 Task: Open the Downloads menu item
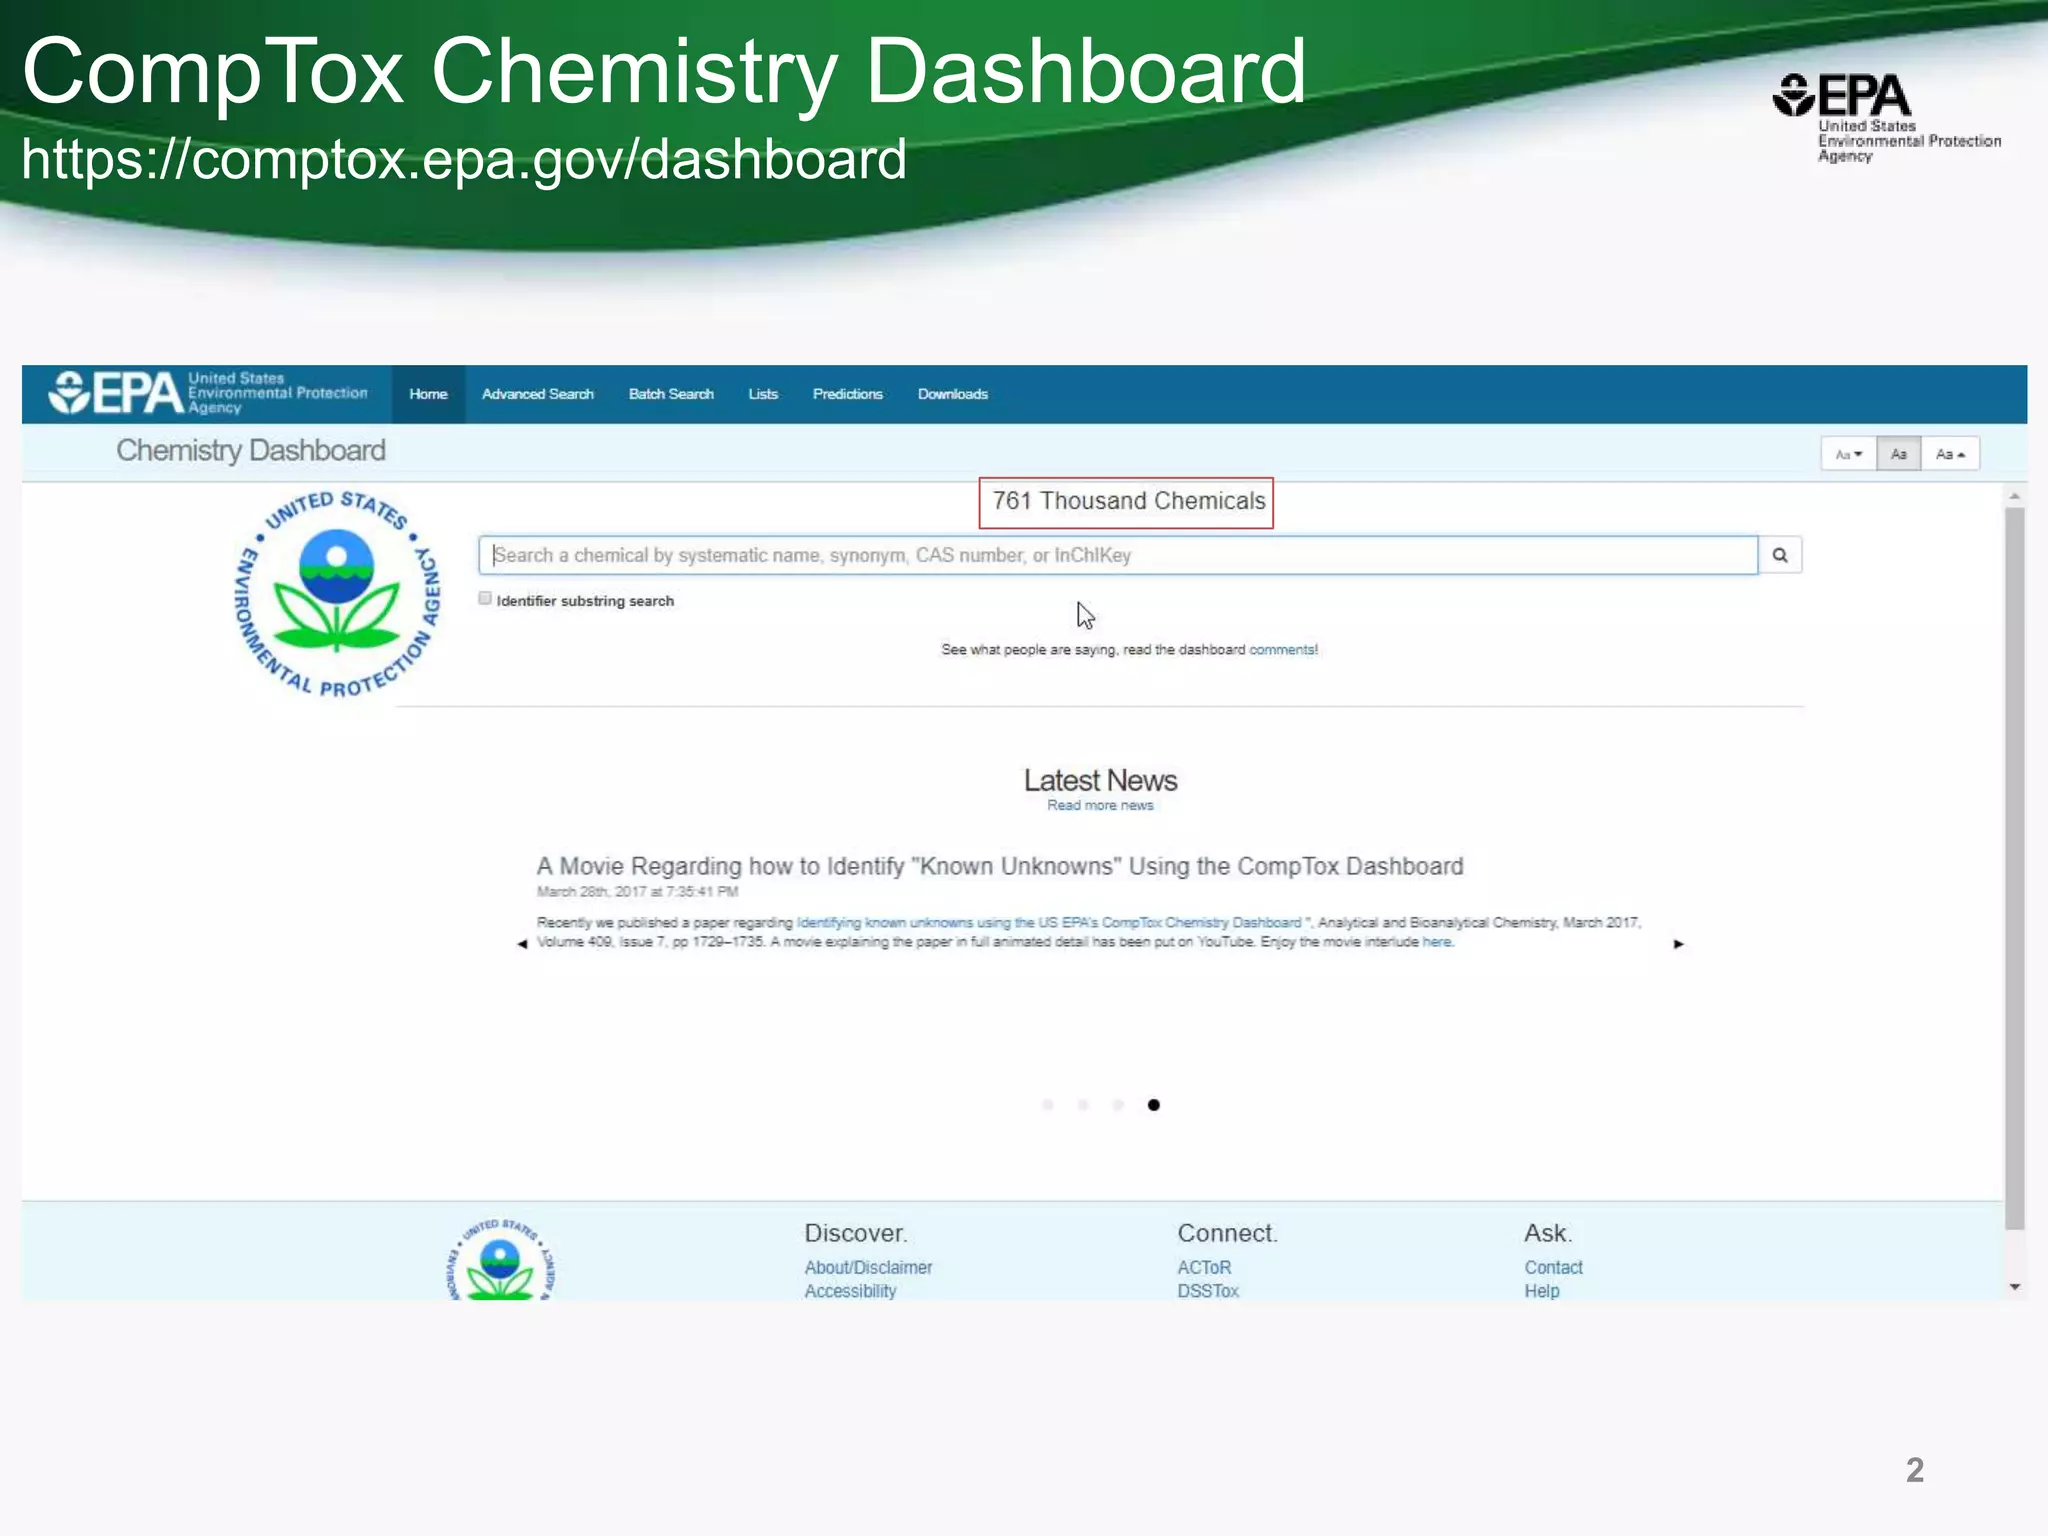(x=953, y=394)
